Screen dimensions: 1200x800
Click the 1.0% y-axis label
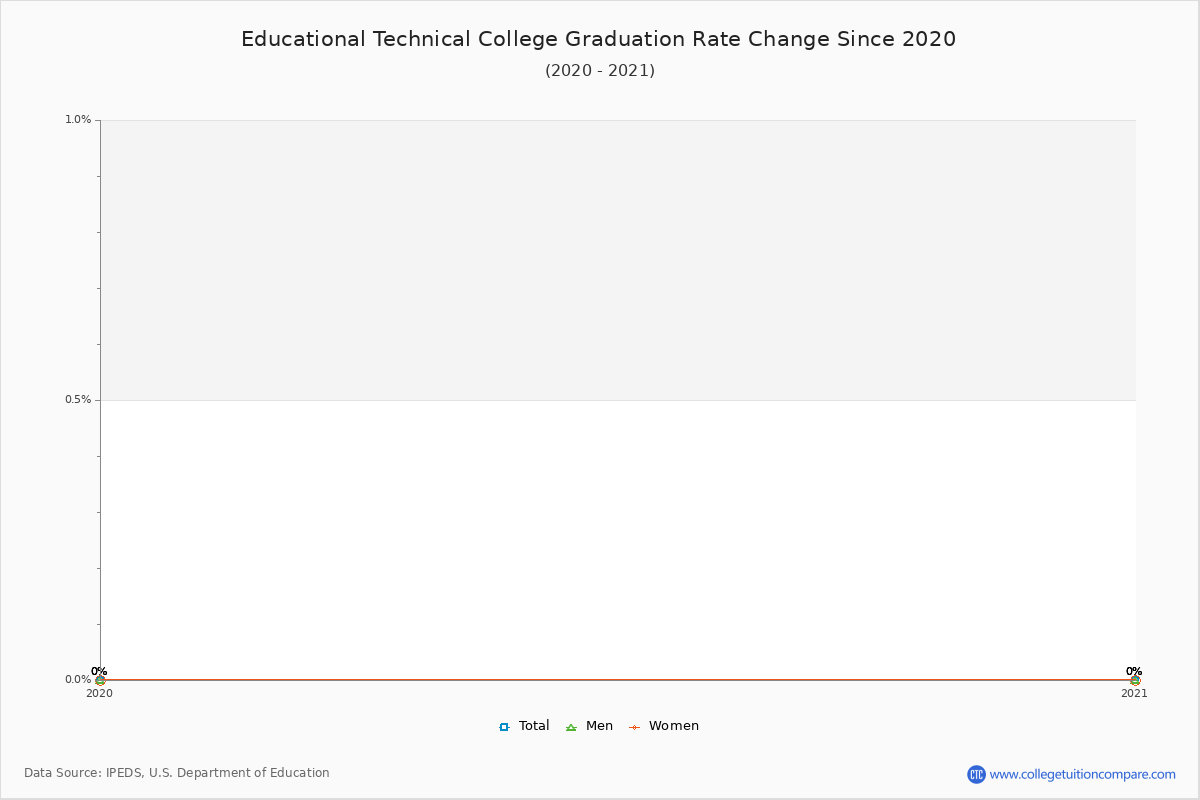pyautogui.click(x=78, y=120)
